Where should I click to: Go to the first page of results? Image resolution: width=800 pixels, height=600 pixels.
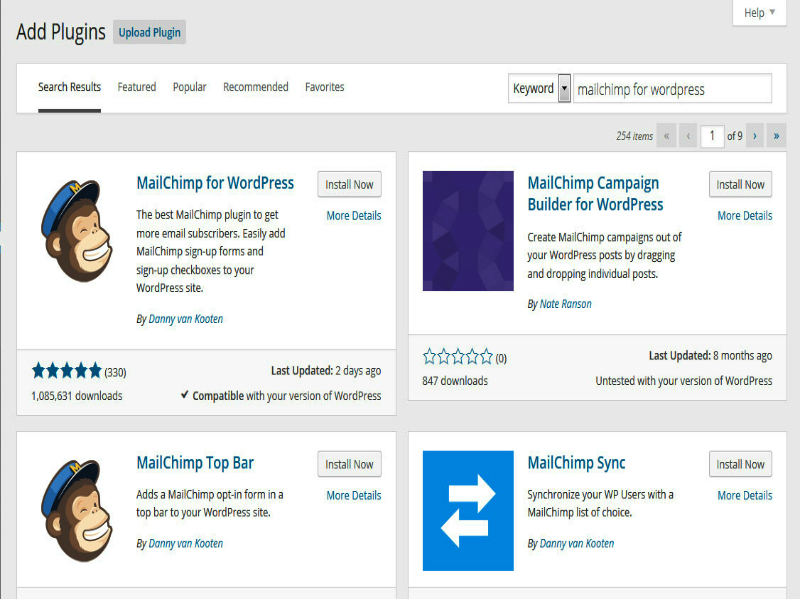coord(666,136)
